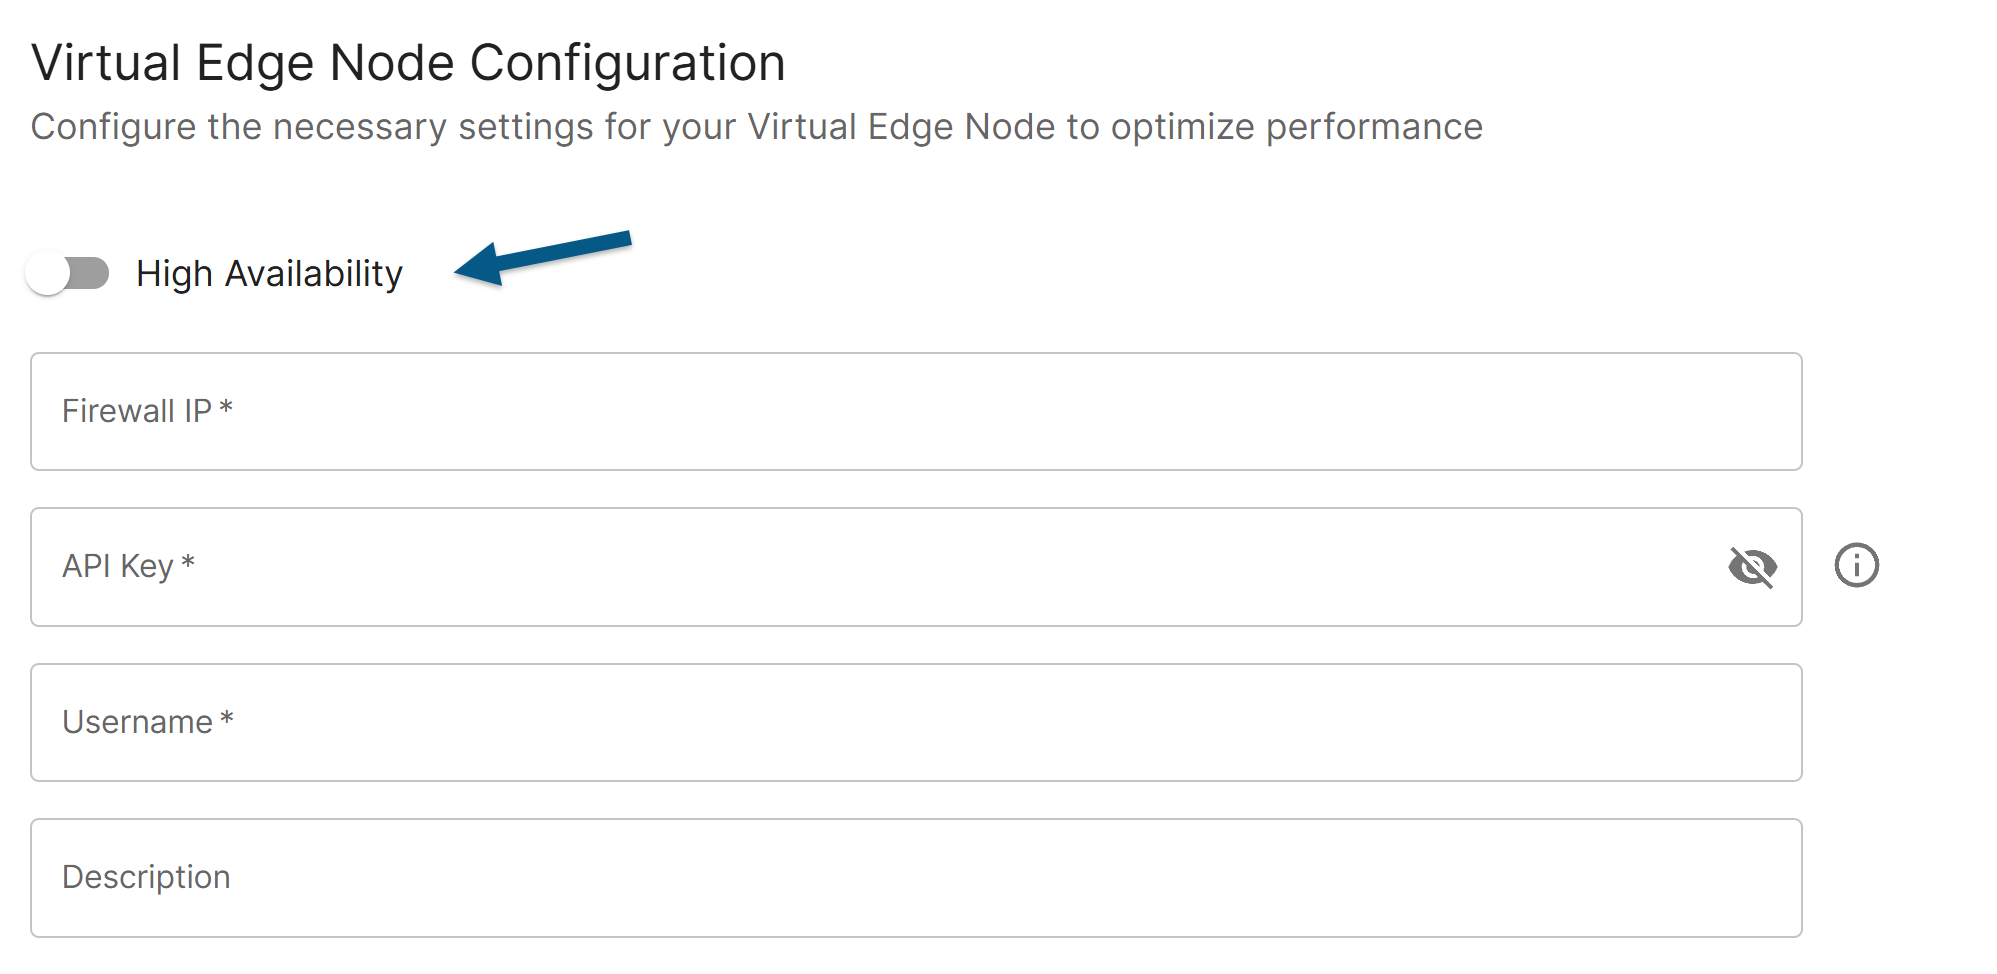The height and width of the screenshot is (974, 1997).
Task: Click the Description text field
Action: [x=915, y=878]
